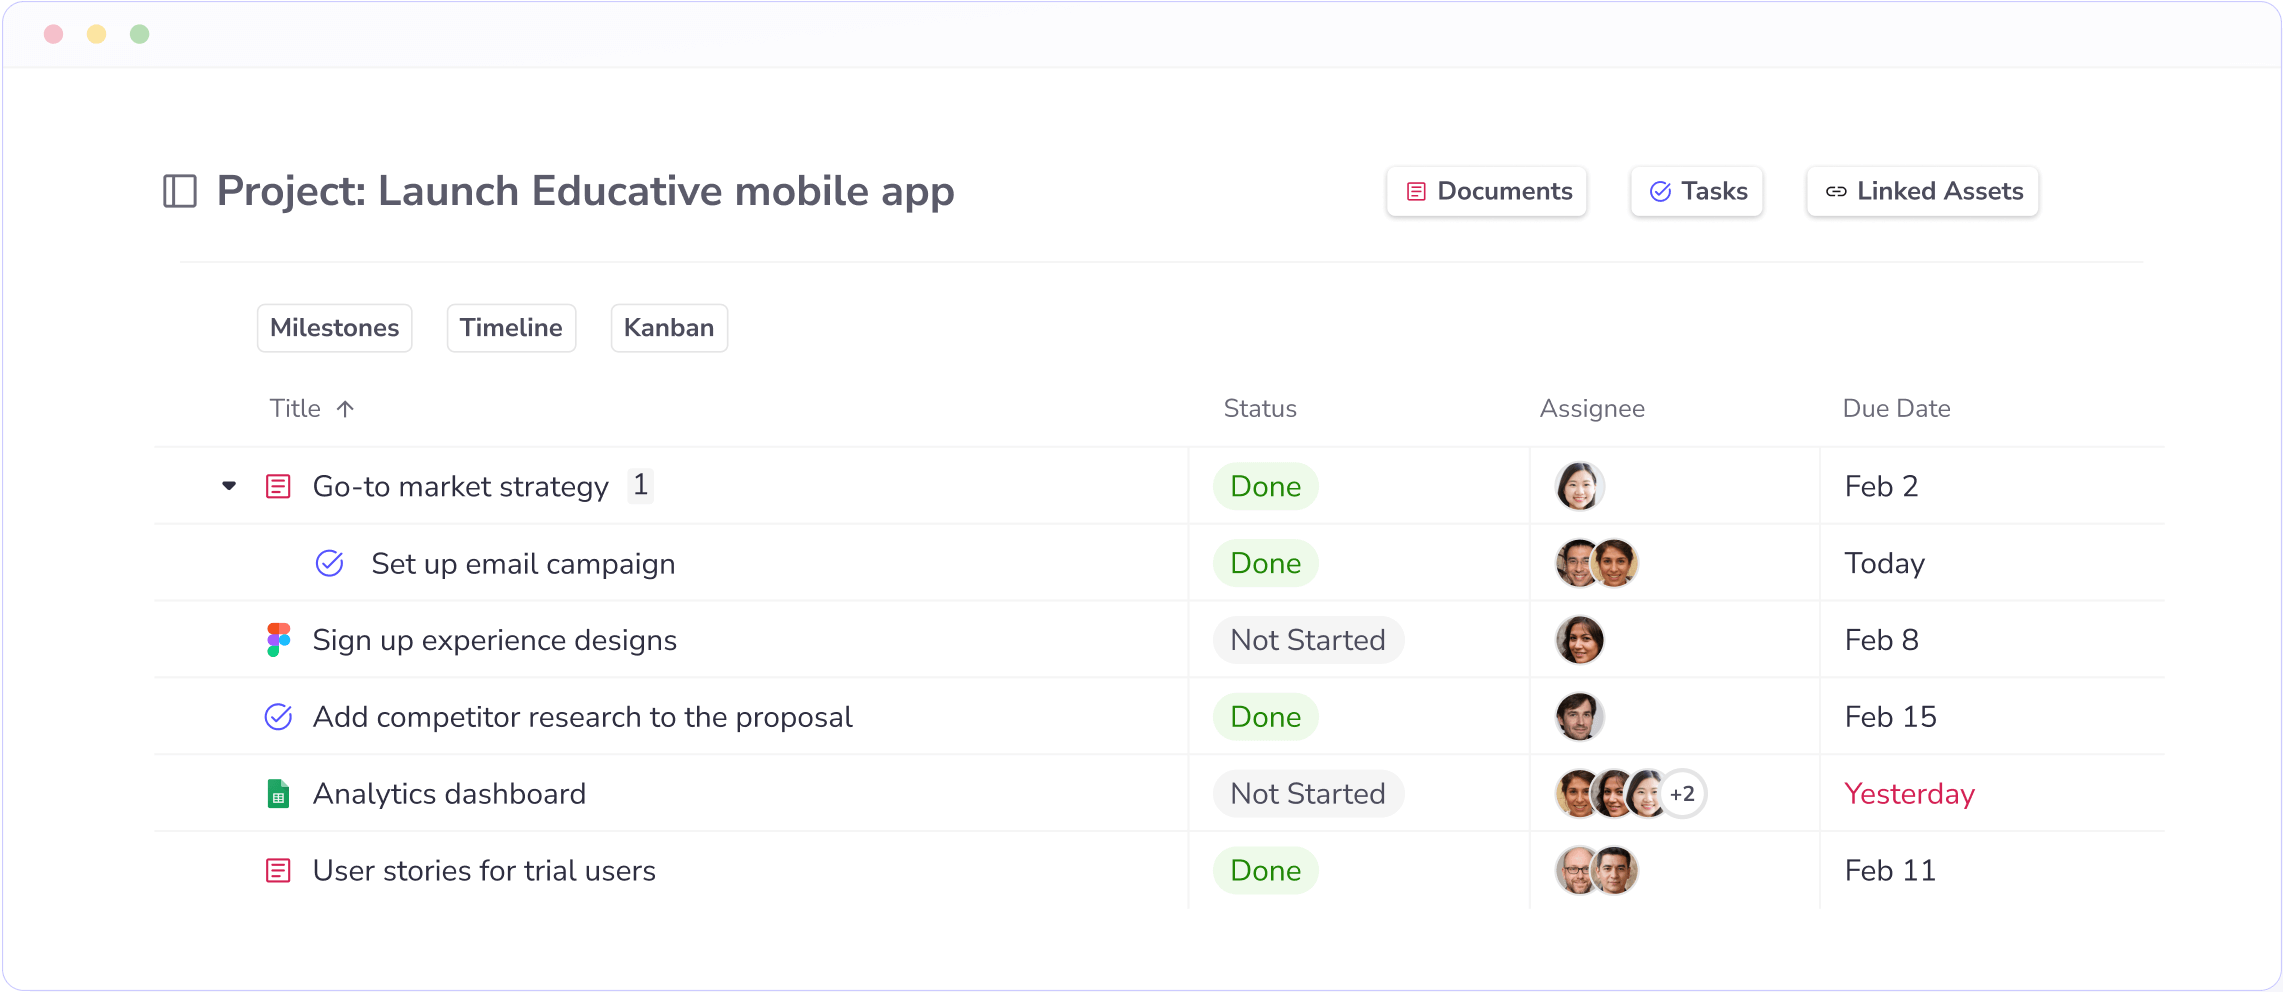Screen dimensions: 2283x992
Task: Click the assignee avatar for Sign up experience designs
Action: [x=1580, y=640]
